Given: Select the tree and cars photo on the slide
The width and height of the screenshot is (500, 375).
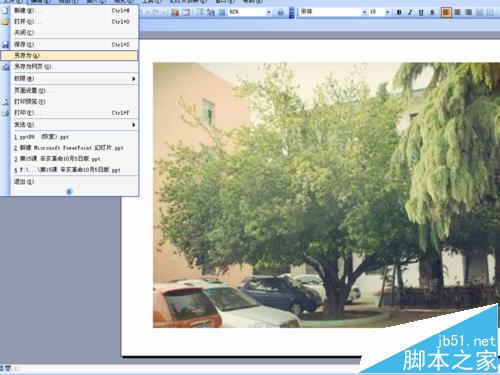Looking at the screenshot, I should [326, 195].
